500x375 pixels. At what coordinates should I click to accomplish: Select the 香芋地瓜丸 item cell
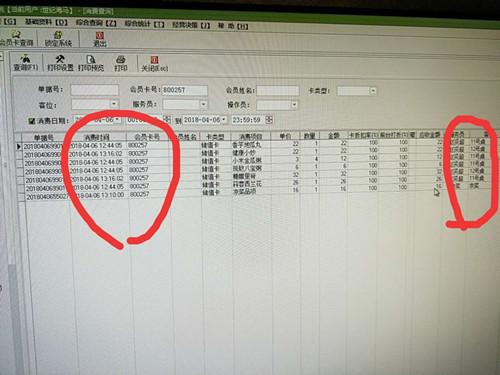click(247, 145)
